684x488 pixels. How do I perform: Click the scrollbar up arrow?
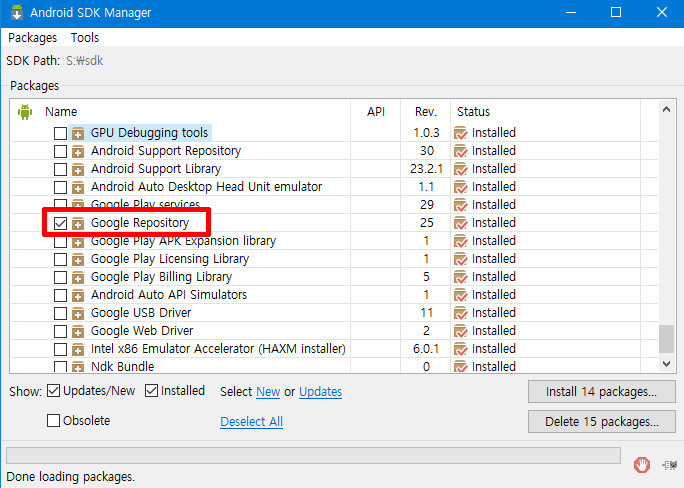666,109
